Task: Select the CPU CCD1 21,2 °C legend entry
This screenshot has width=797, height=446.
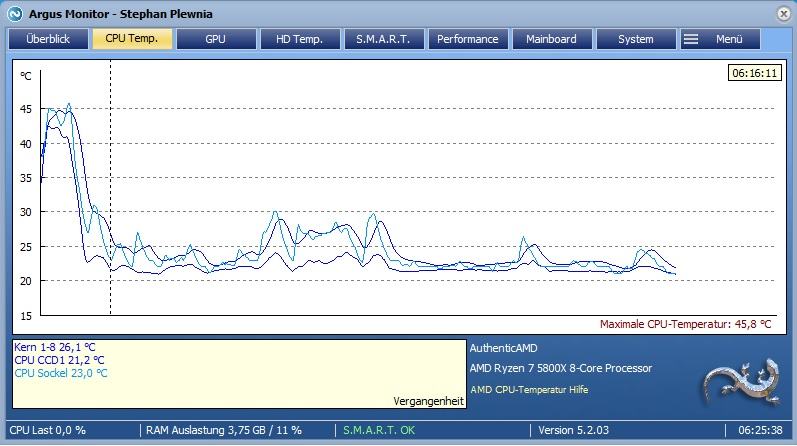Action: pos(59,360)
